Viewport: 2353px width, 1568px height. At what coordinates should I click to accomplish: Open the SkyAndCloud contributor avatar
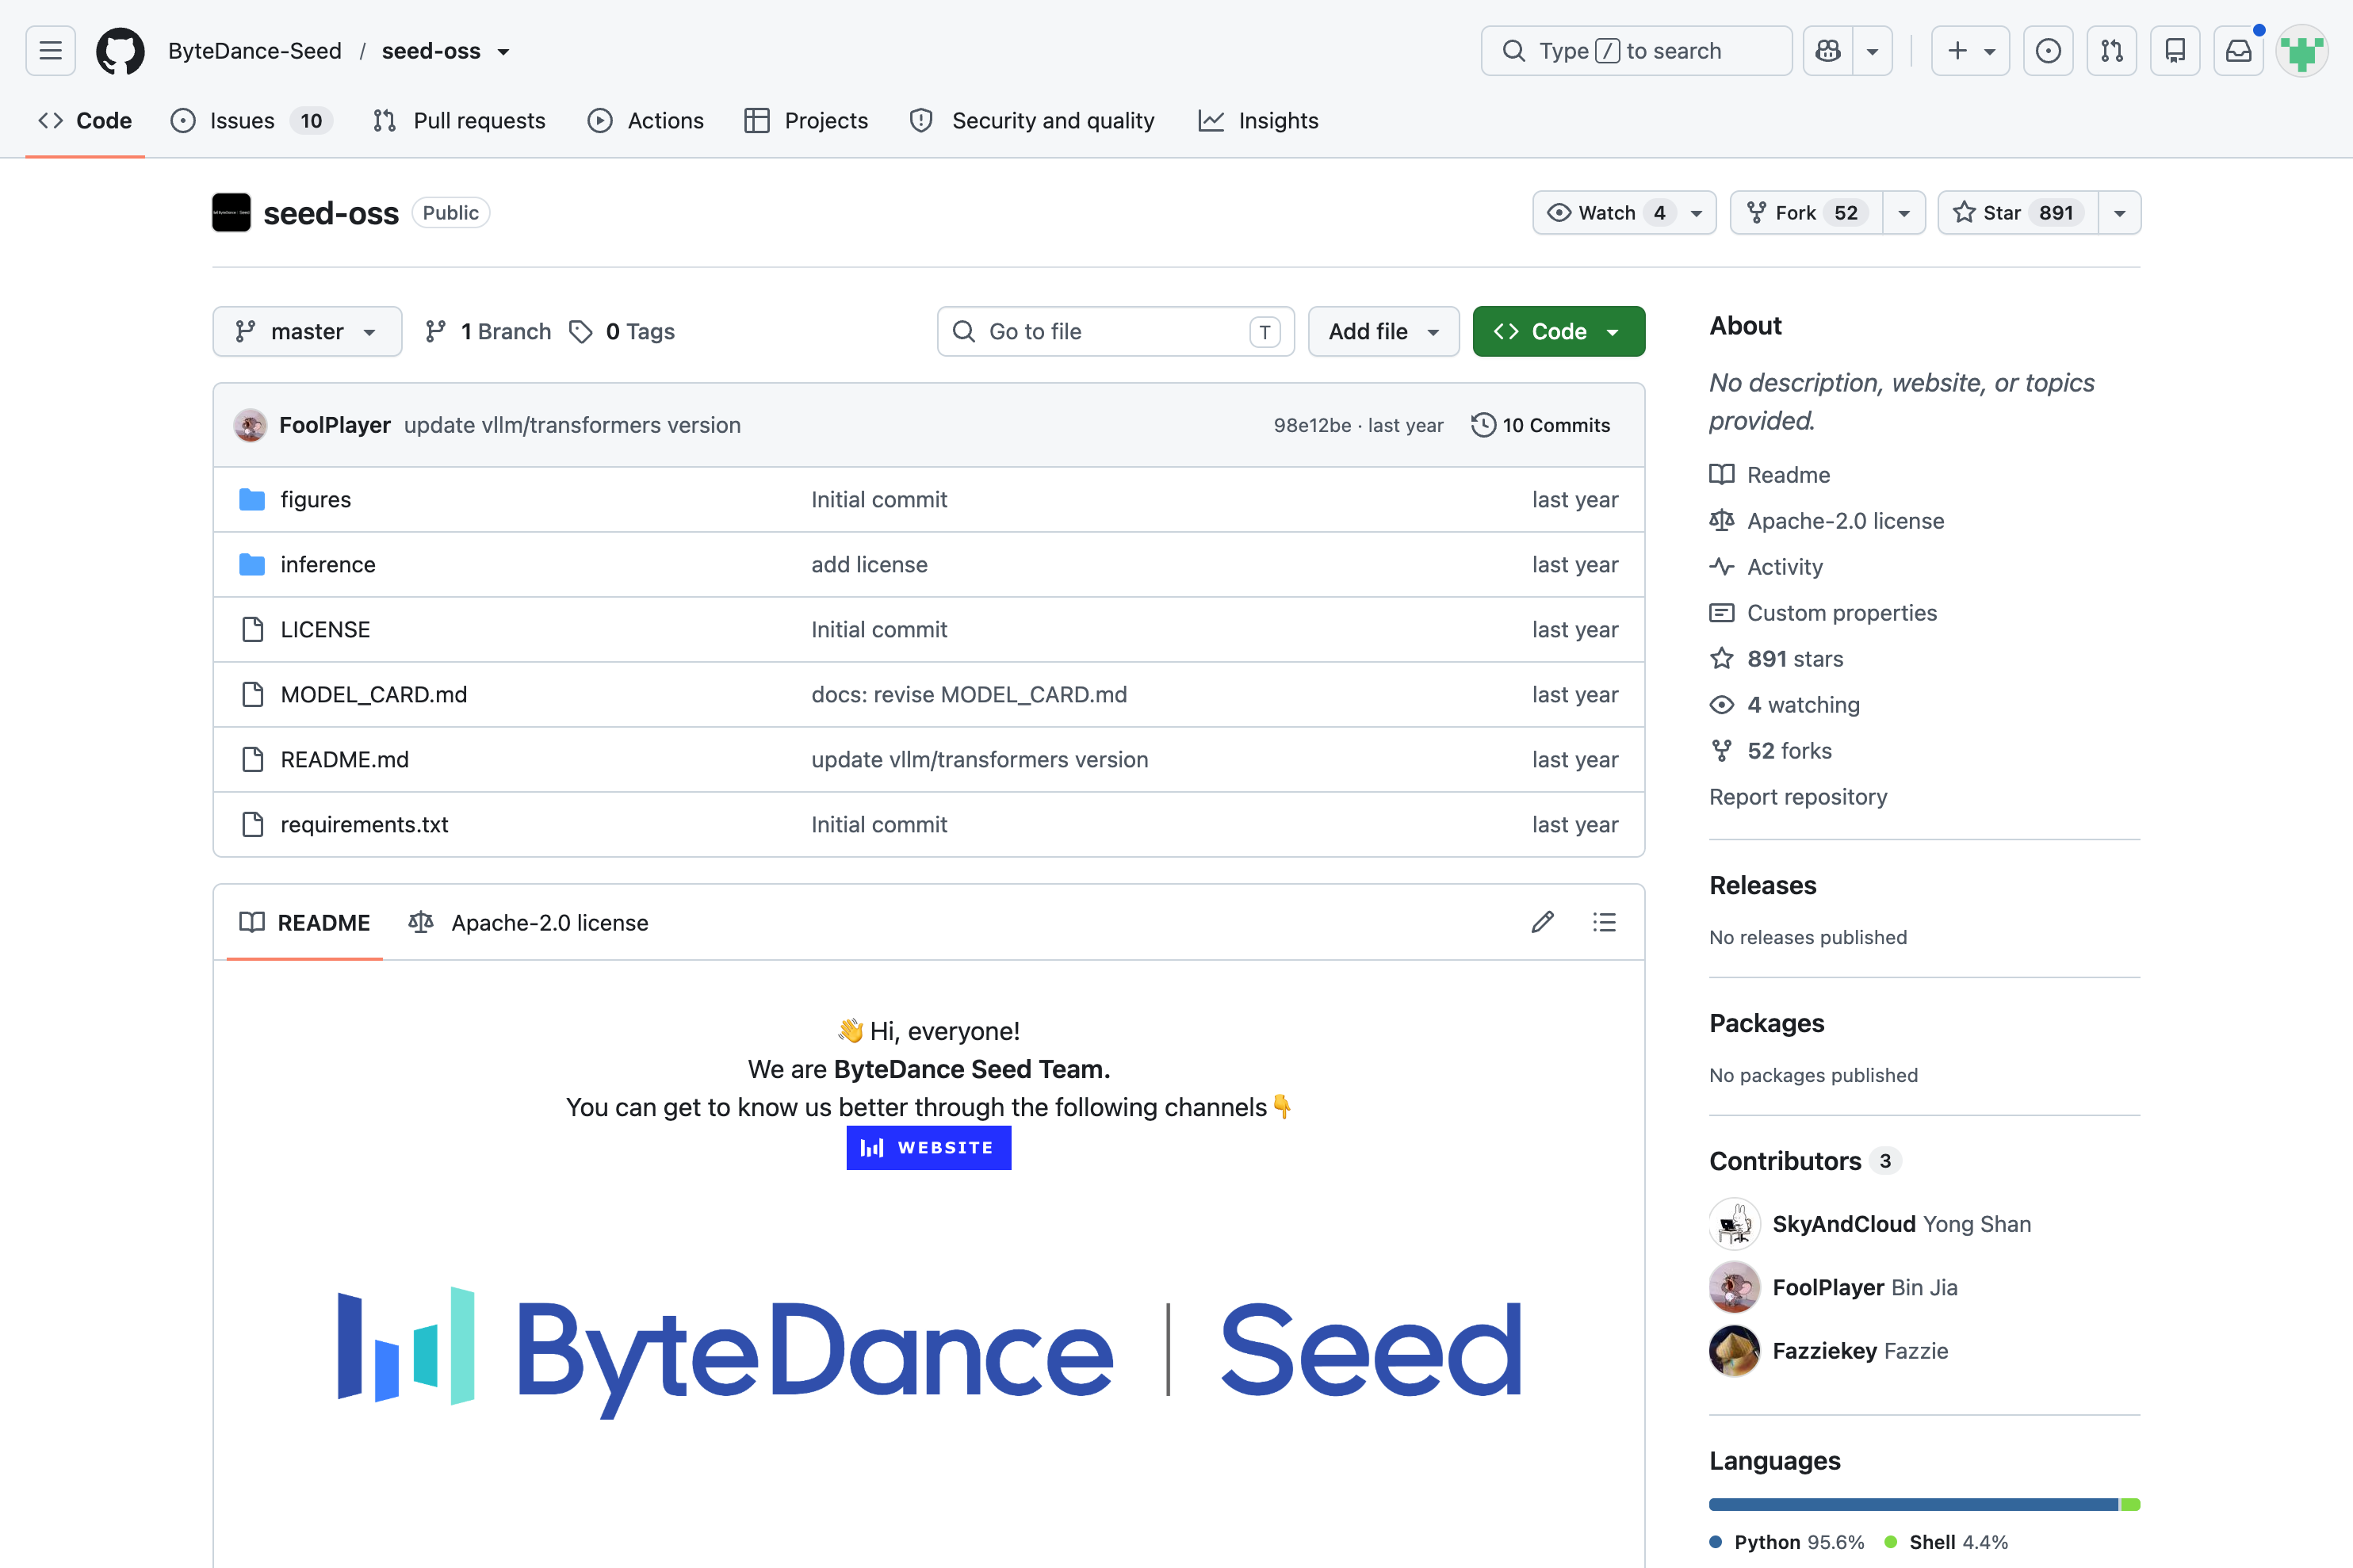point(1734,1224)
